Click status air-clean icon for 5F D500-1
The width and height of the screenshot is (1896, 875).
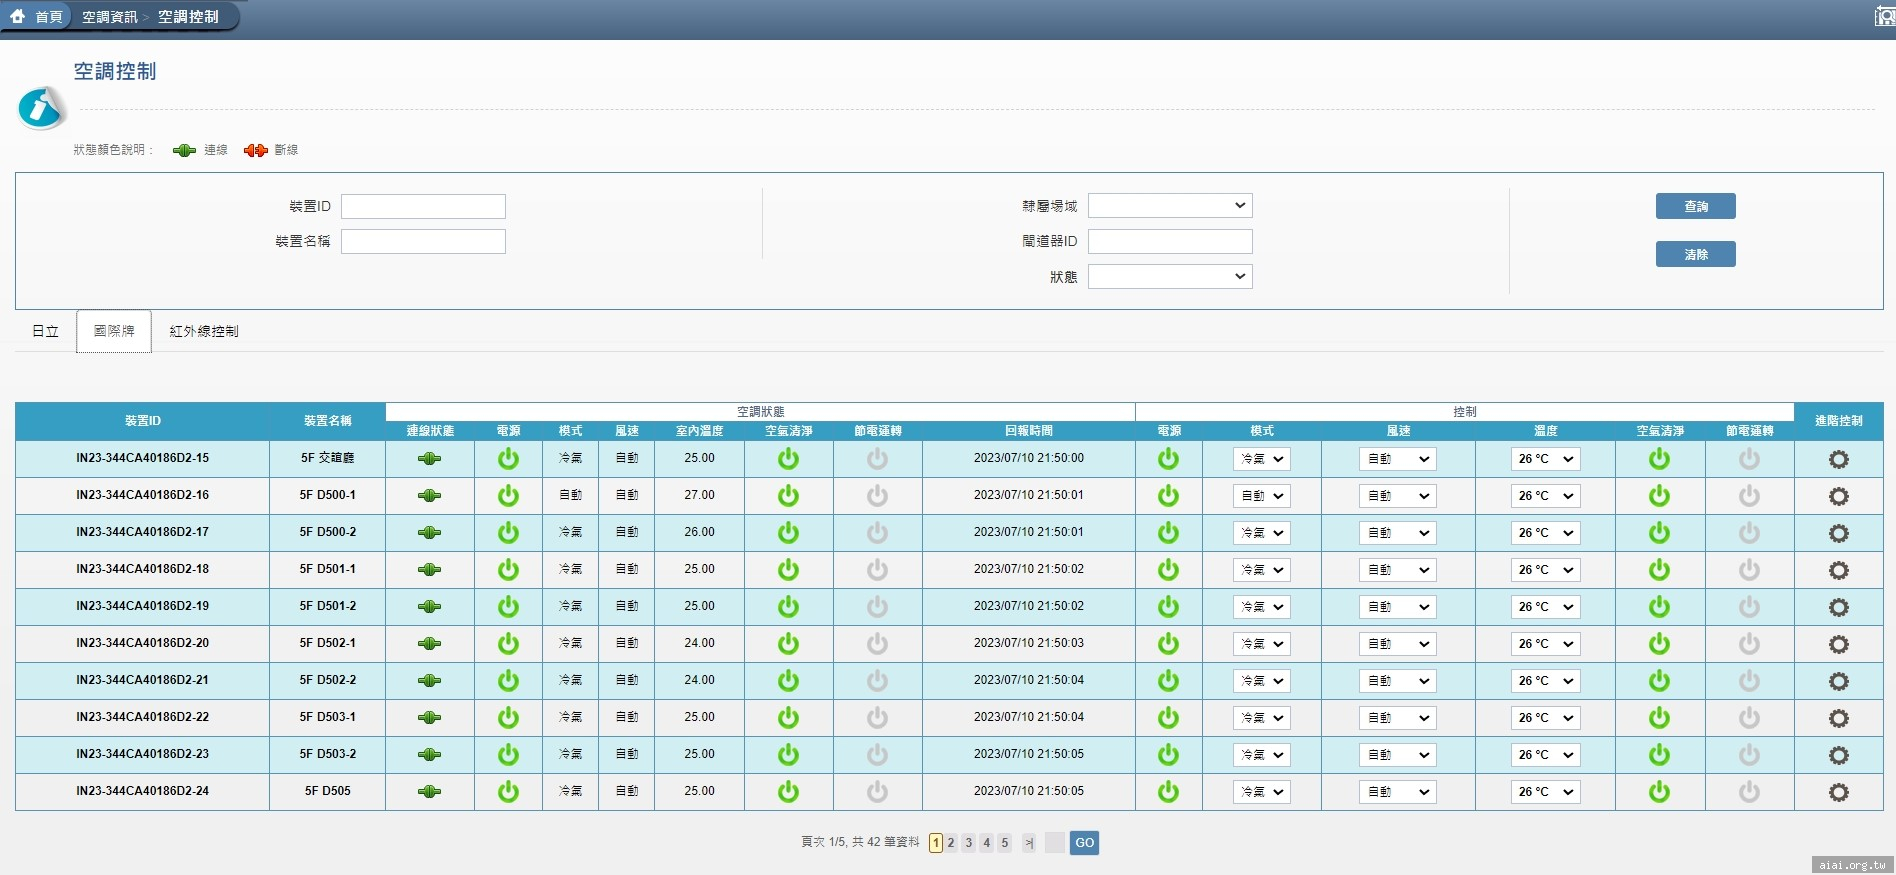788,495
